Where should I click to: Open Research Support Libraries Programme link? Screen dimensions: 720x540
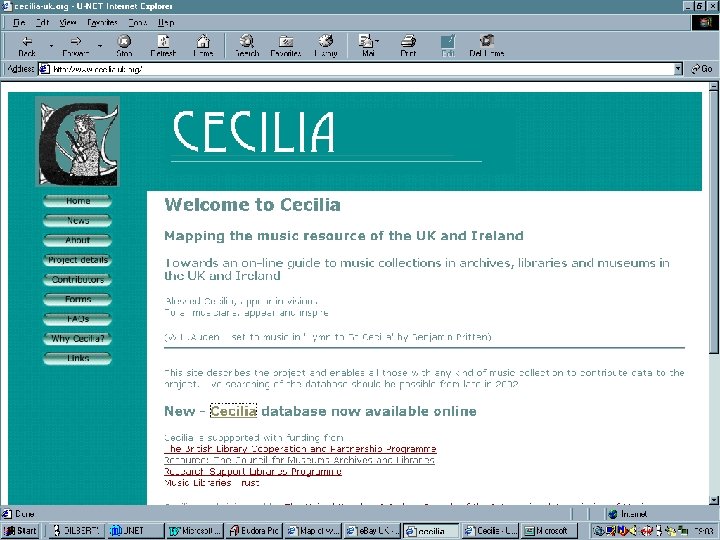pos(253,472)
